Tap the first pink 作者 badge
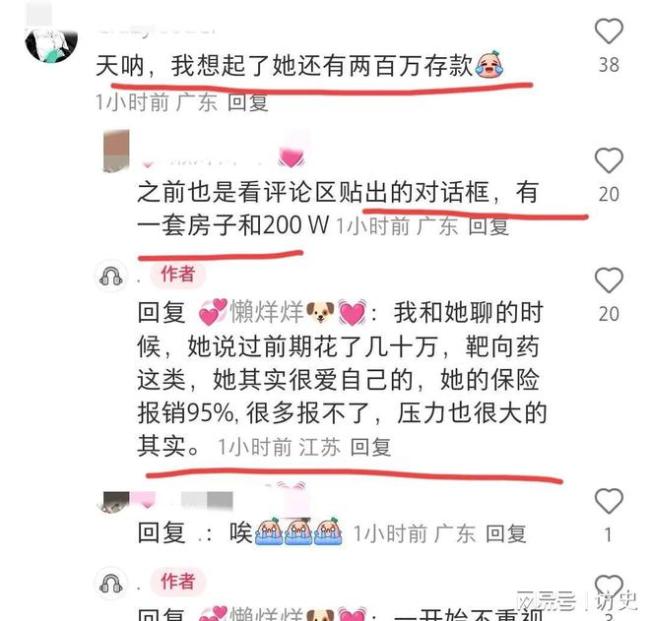Viewport: 650px width, 621px height. (x=178, y=274)
